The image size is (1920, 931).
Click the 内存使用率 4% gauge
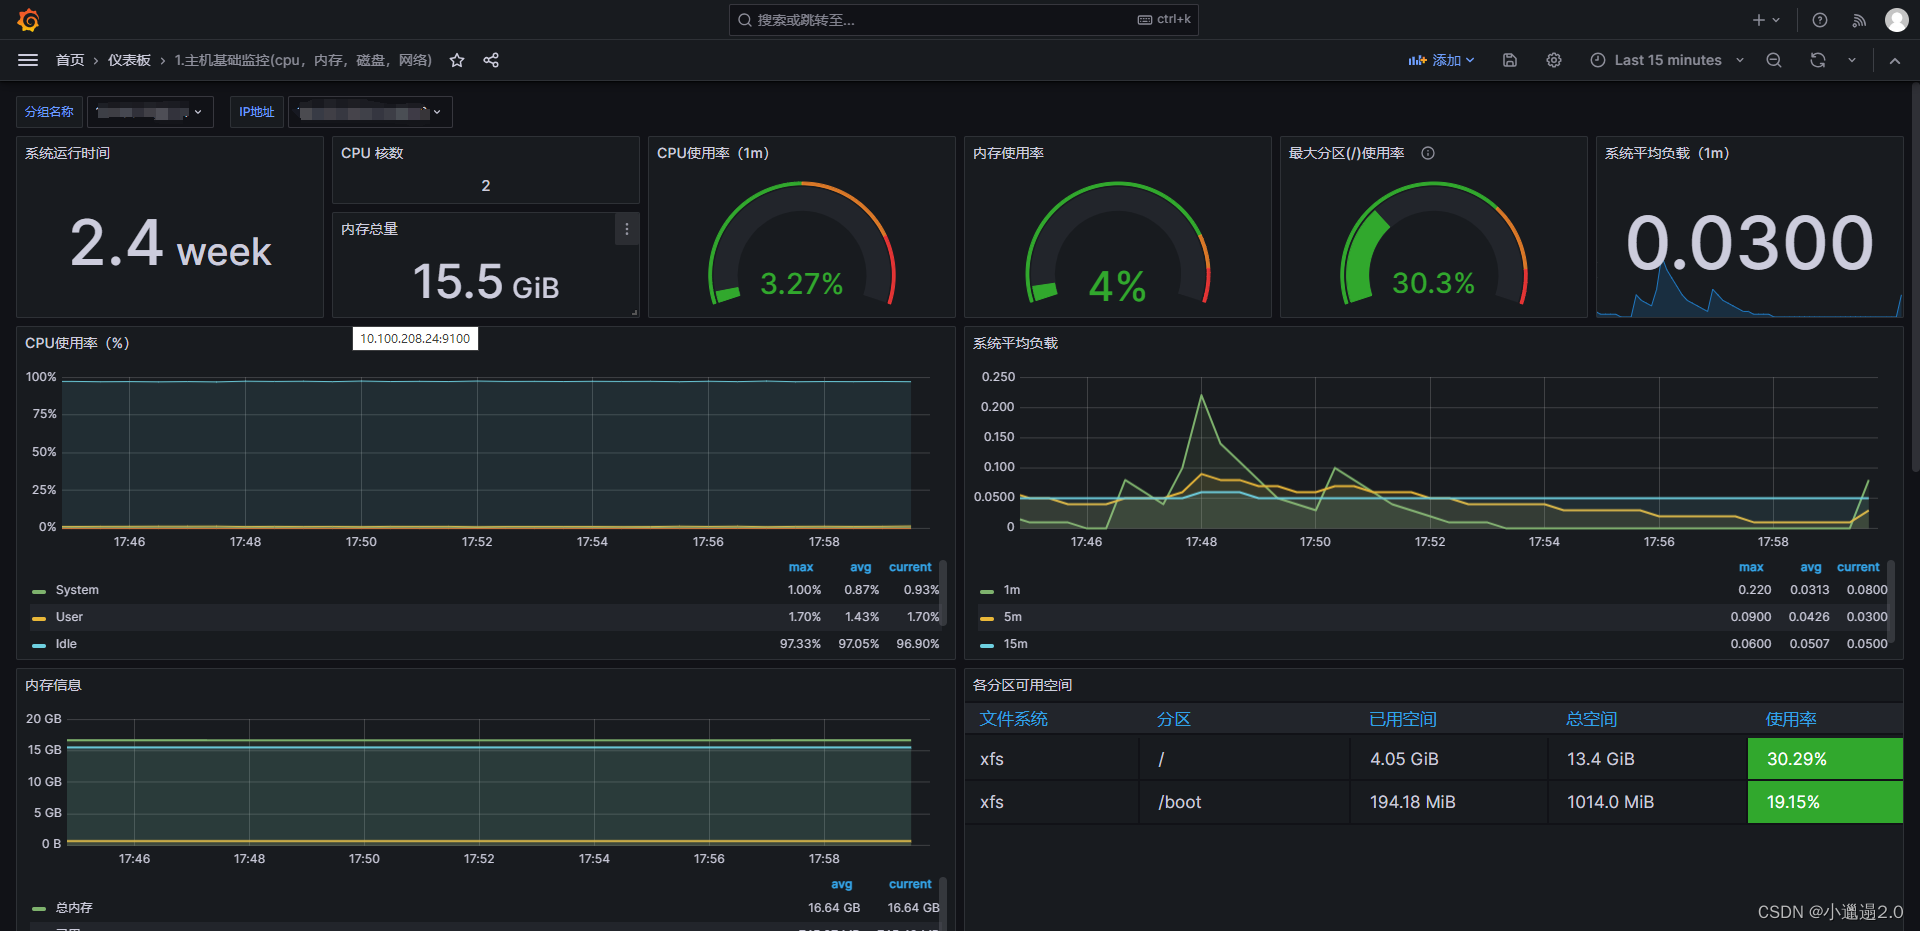coord(1117,243)
